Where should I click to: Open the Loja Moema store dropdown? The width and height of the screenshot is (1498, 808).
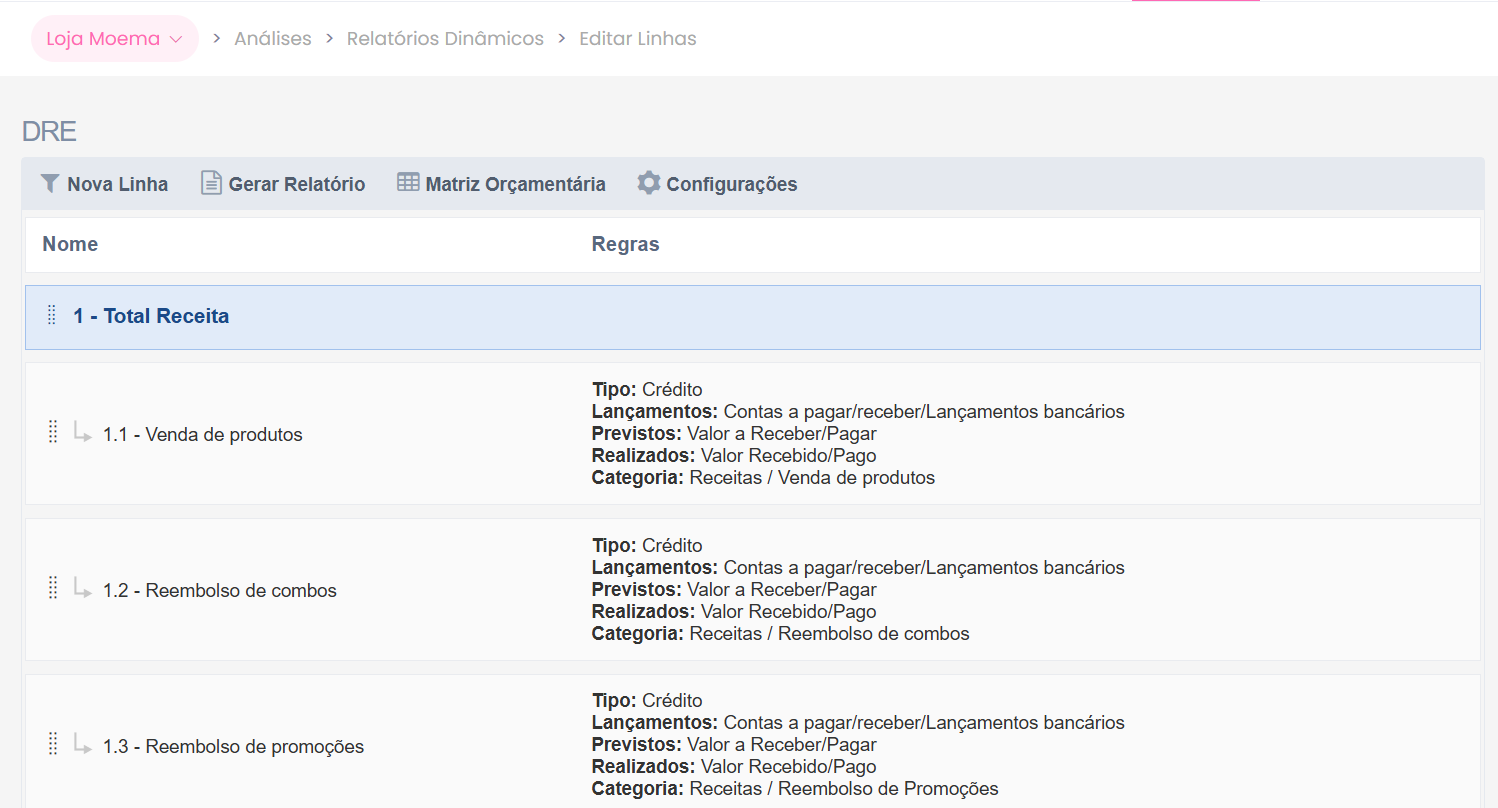coord(115,39)
